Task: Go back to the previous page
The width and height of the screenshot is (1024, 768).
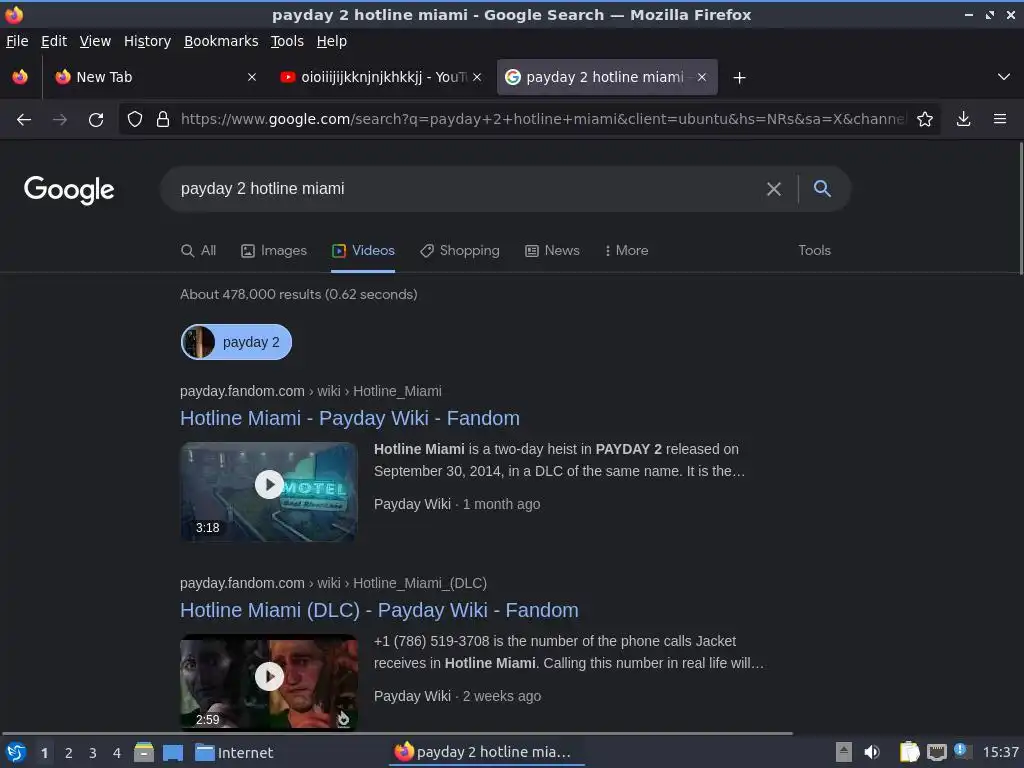Action: coord(24,120)
